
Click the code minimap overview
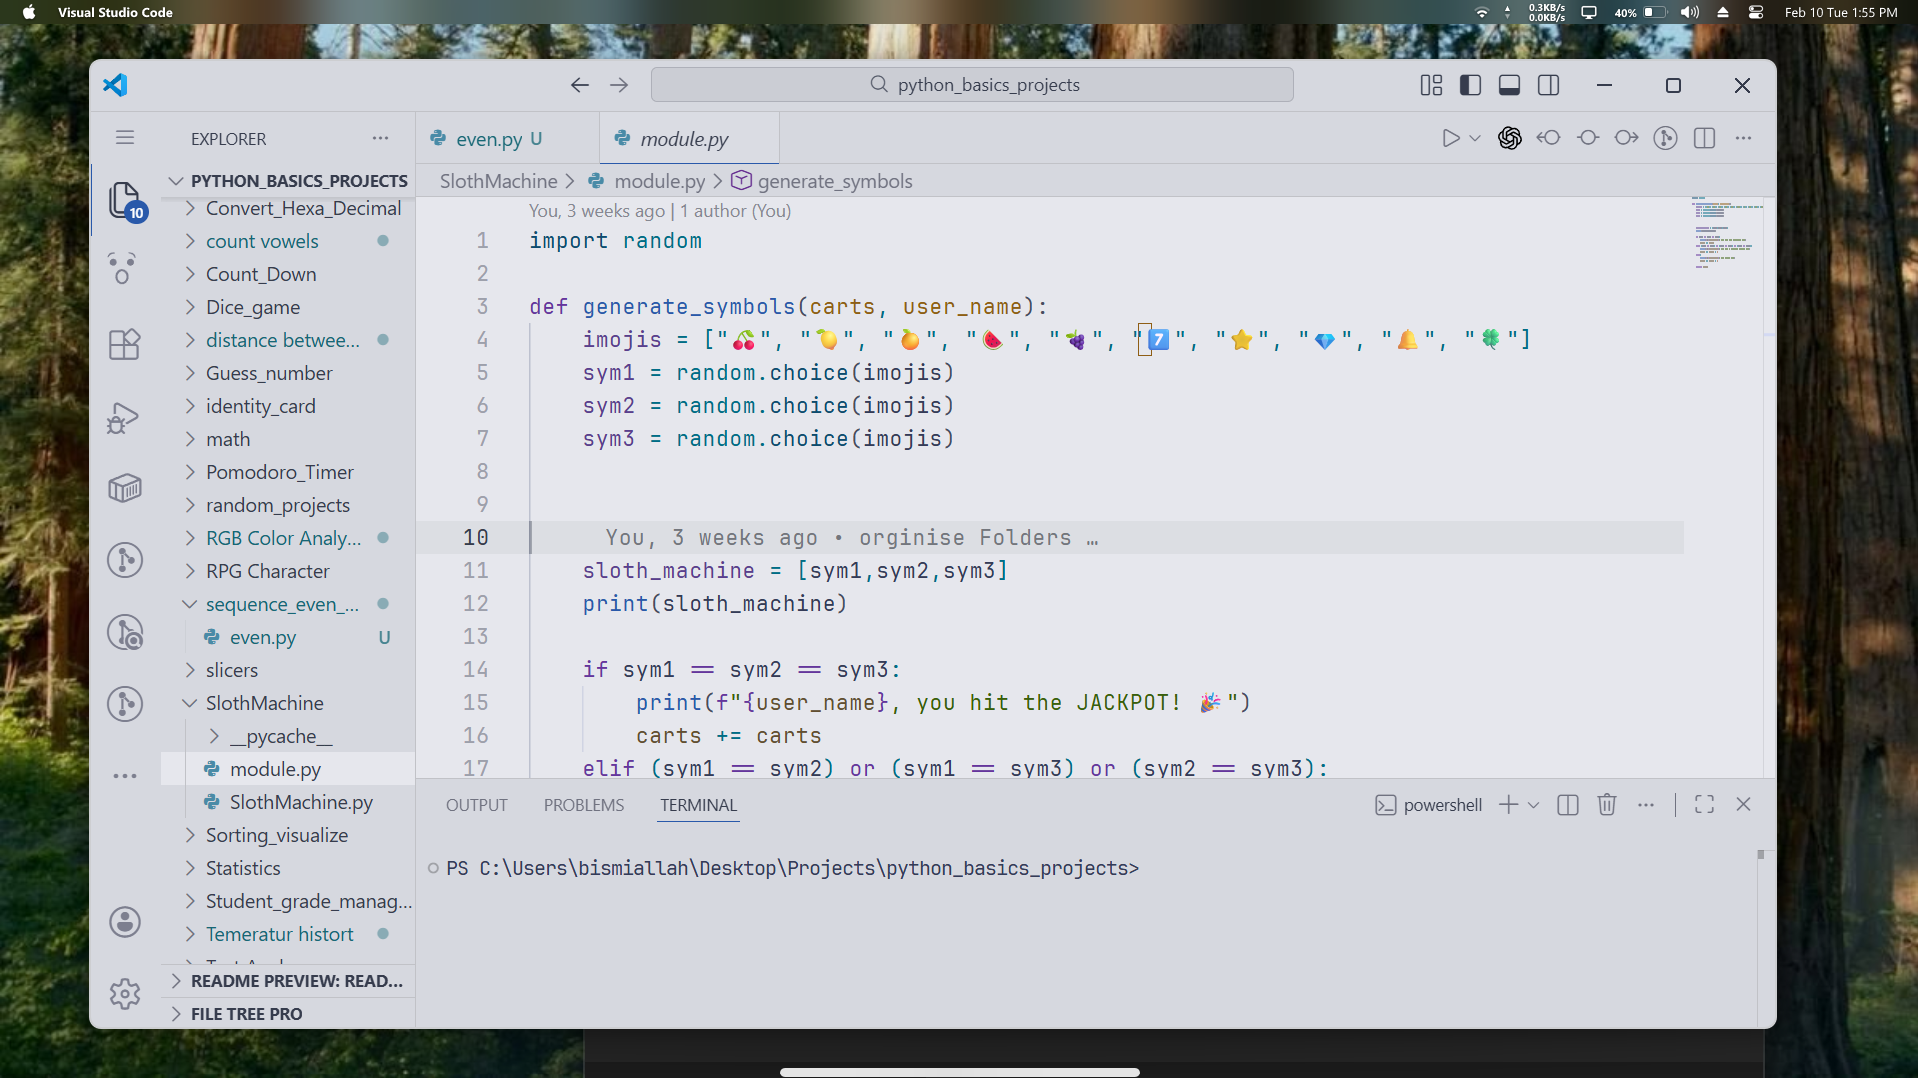coord(1727,232)
